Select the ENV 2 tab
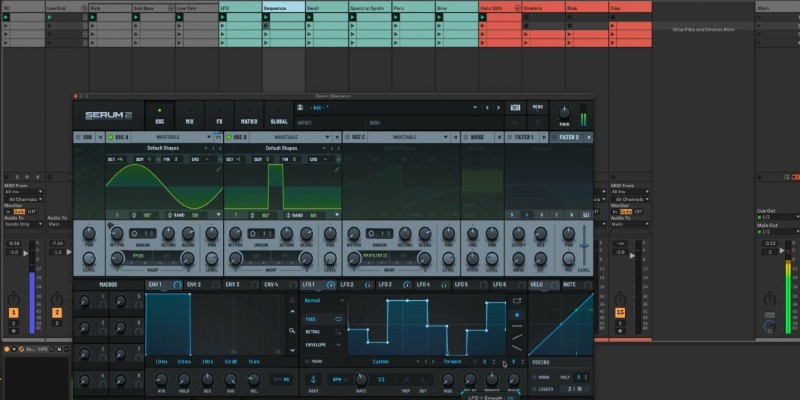 click(x=203, y=285)
